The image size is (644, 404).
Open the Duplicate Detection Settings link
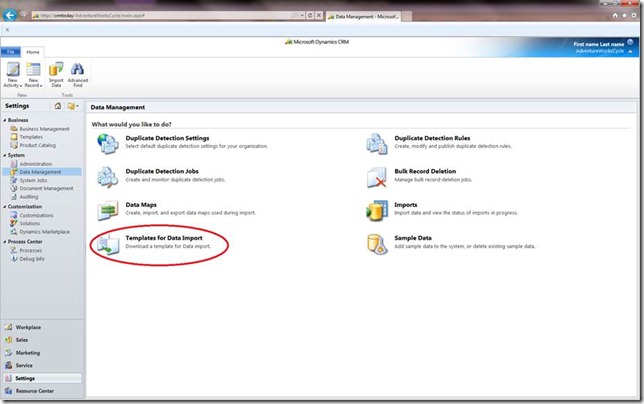(167, 138)
